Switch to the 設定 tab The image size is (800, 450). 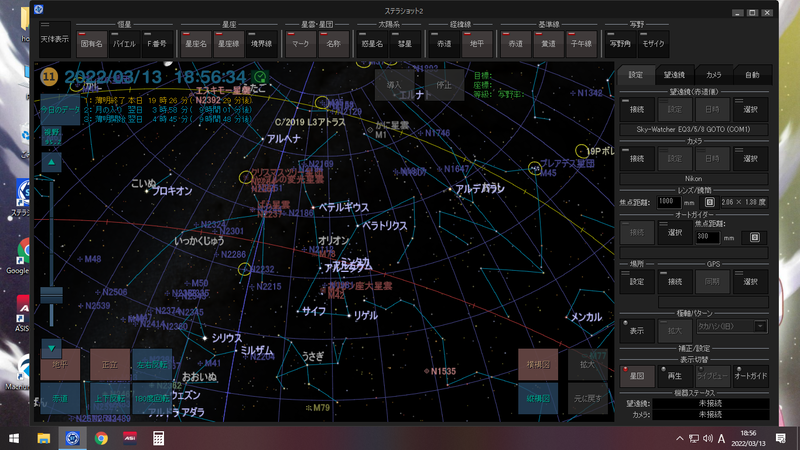point(636,75)
